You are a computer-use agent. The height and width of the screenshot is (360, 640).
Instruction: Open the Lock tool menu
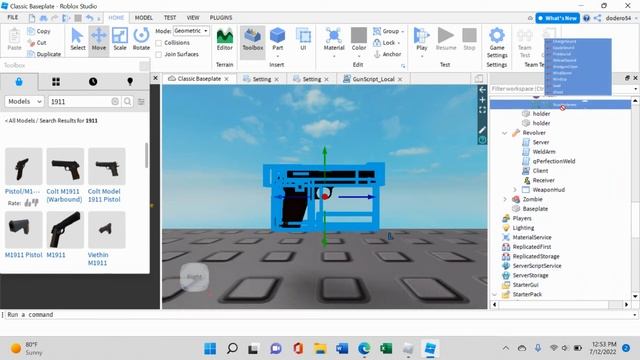pyautogui.click(x=387, y=42)
